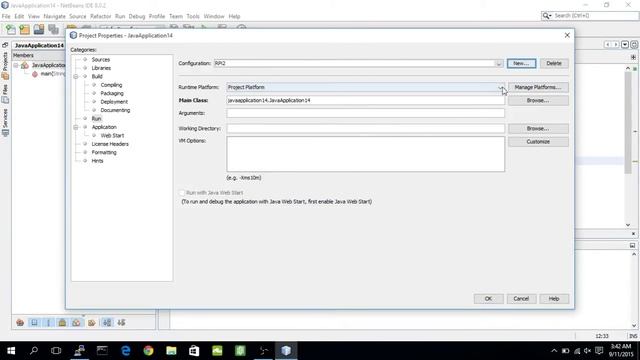Select the Compiling category
Image resolution: width=640 pixels, height=360 pixels.
[111, 85]
